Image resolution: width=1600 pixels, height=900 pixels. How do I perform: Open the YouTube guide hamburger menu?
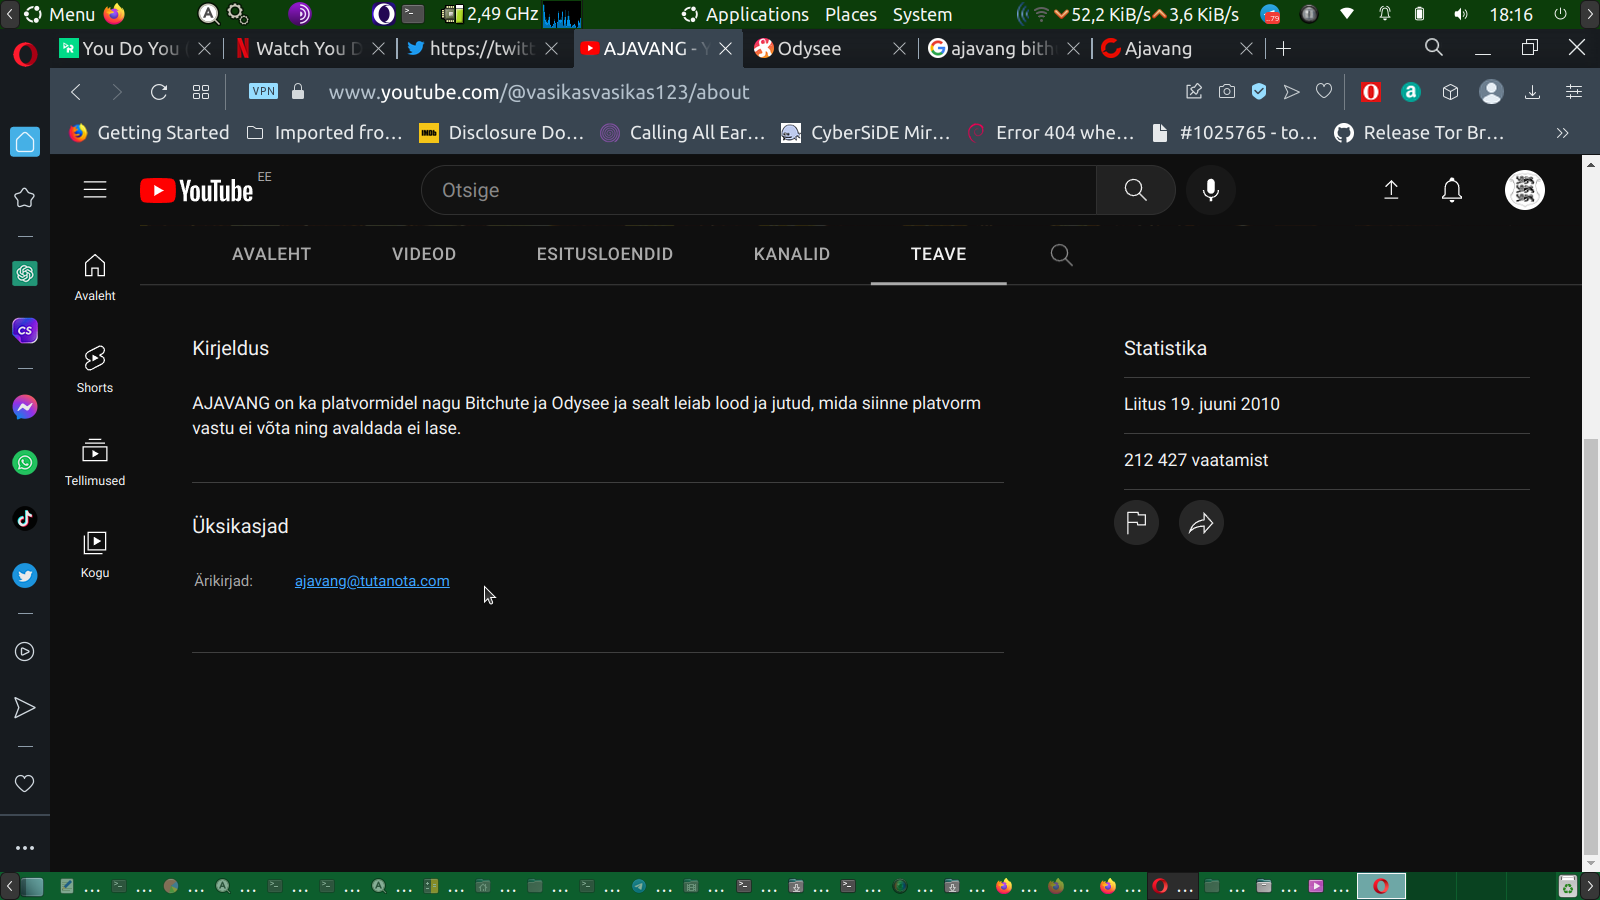[x=95, y=190]
